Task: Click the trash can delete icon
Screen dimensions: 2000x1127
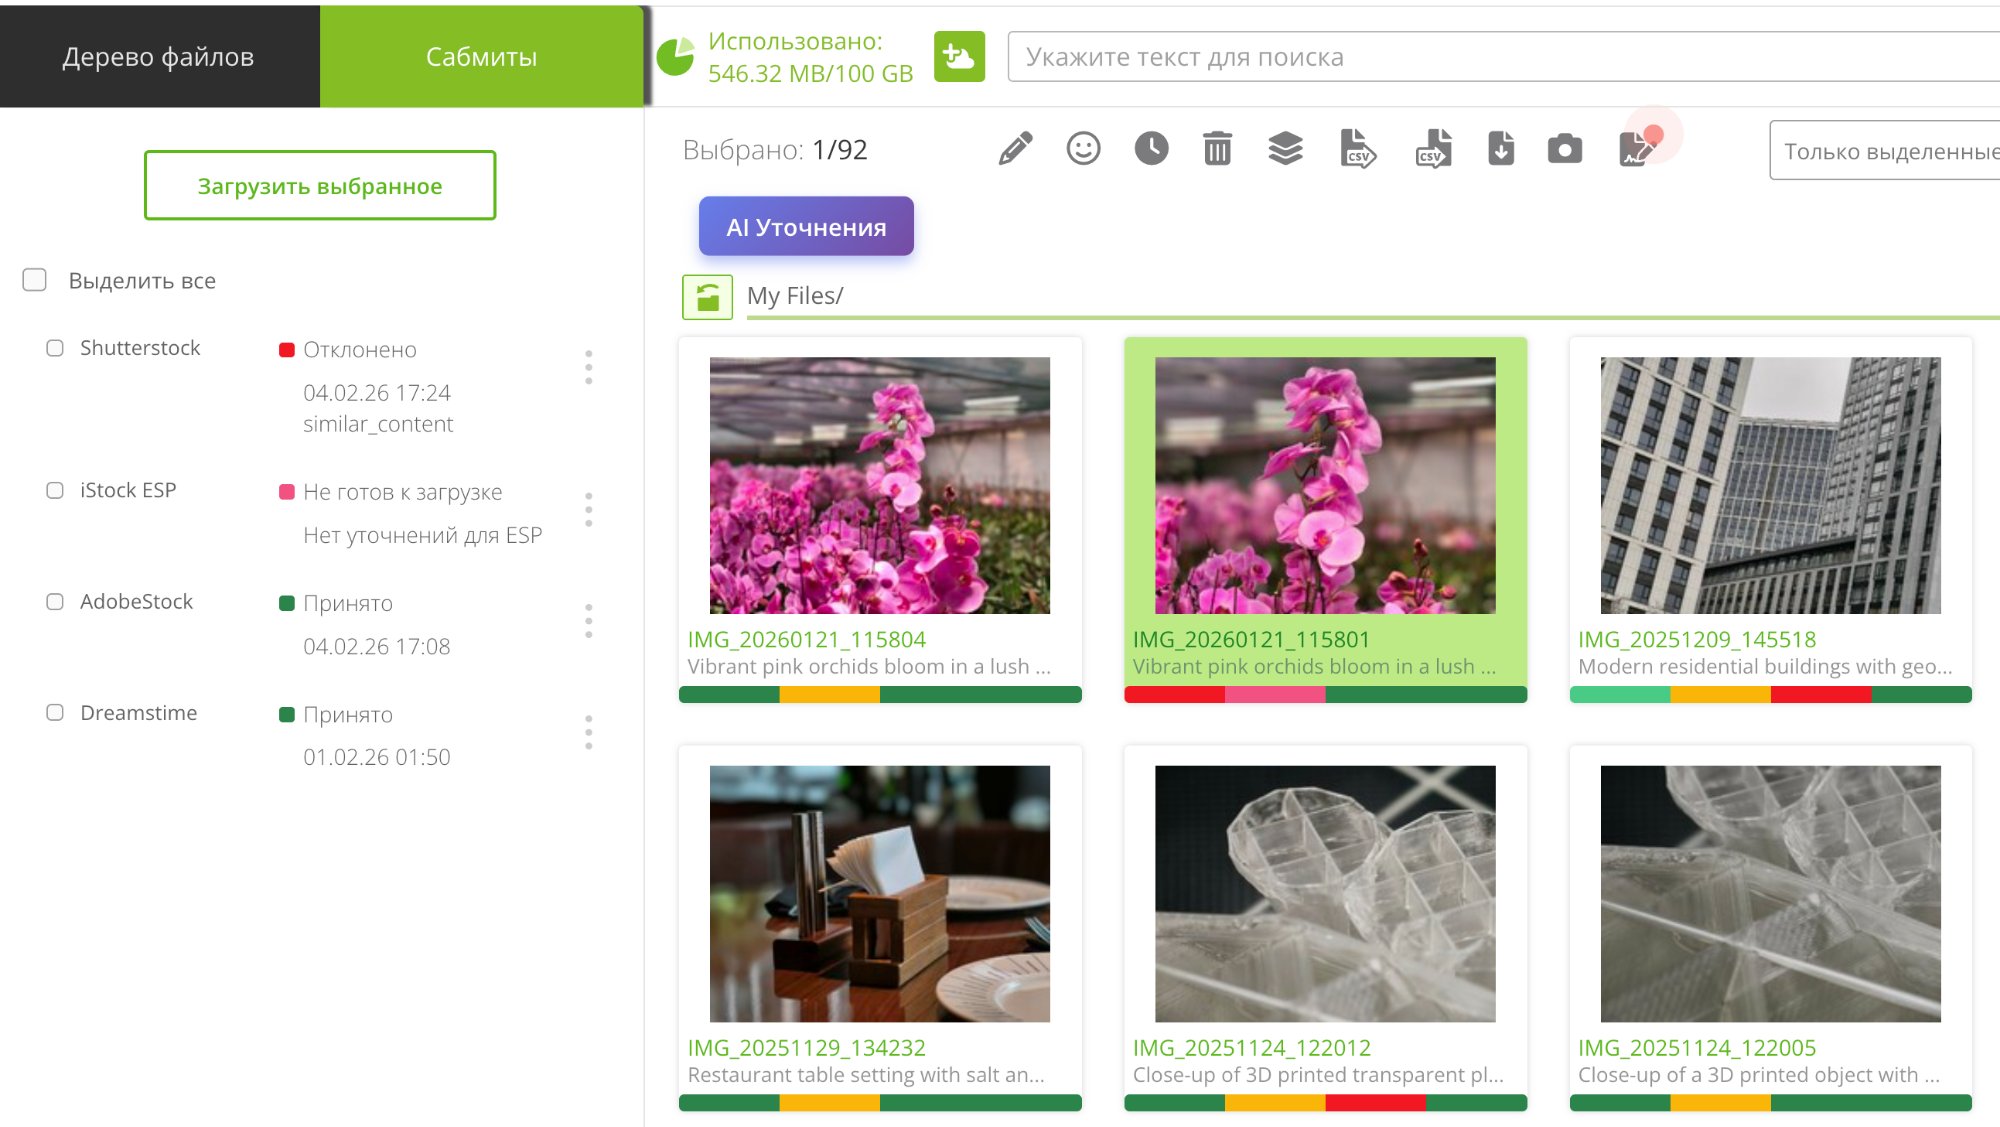Action: tap(1217, 149)
